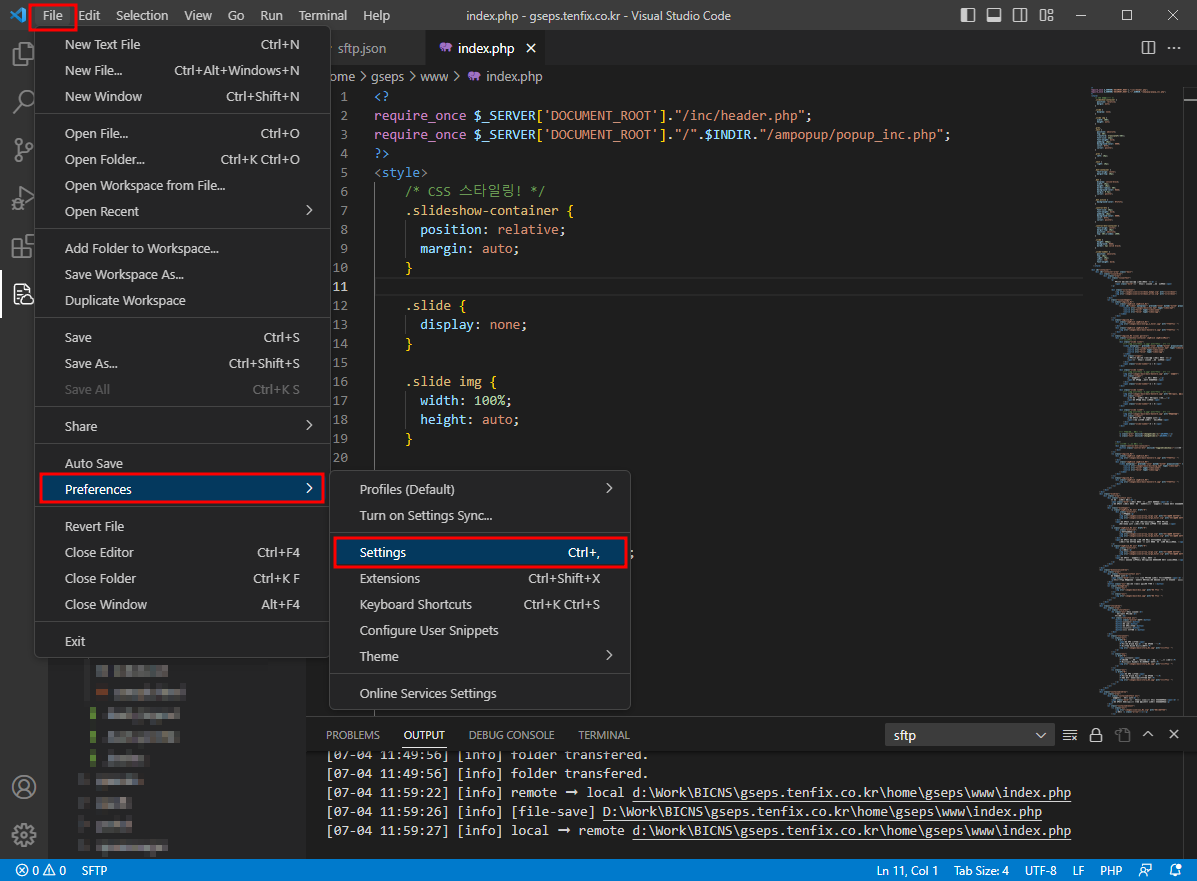
Task: Choose Configure User Snippets entry
Action: click(479, 631)
